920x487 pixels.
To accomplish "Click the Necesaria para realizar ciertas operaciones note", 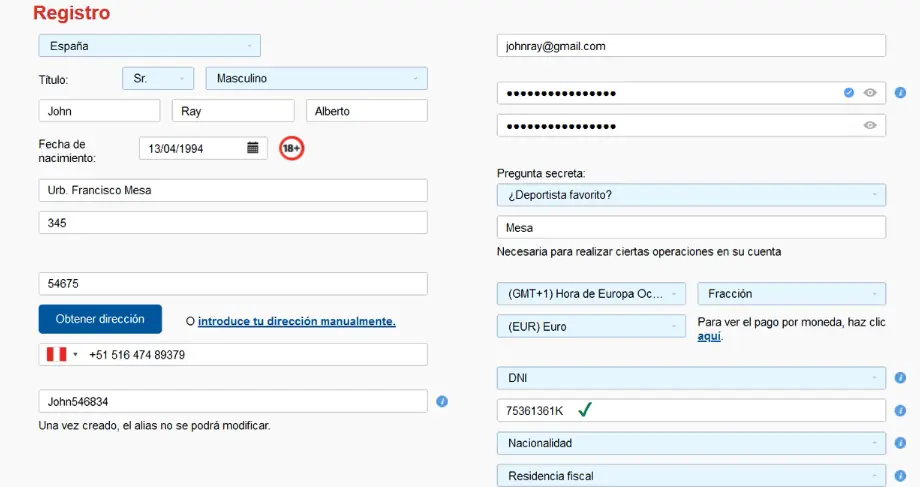I will click(639, 252).
